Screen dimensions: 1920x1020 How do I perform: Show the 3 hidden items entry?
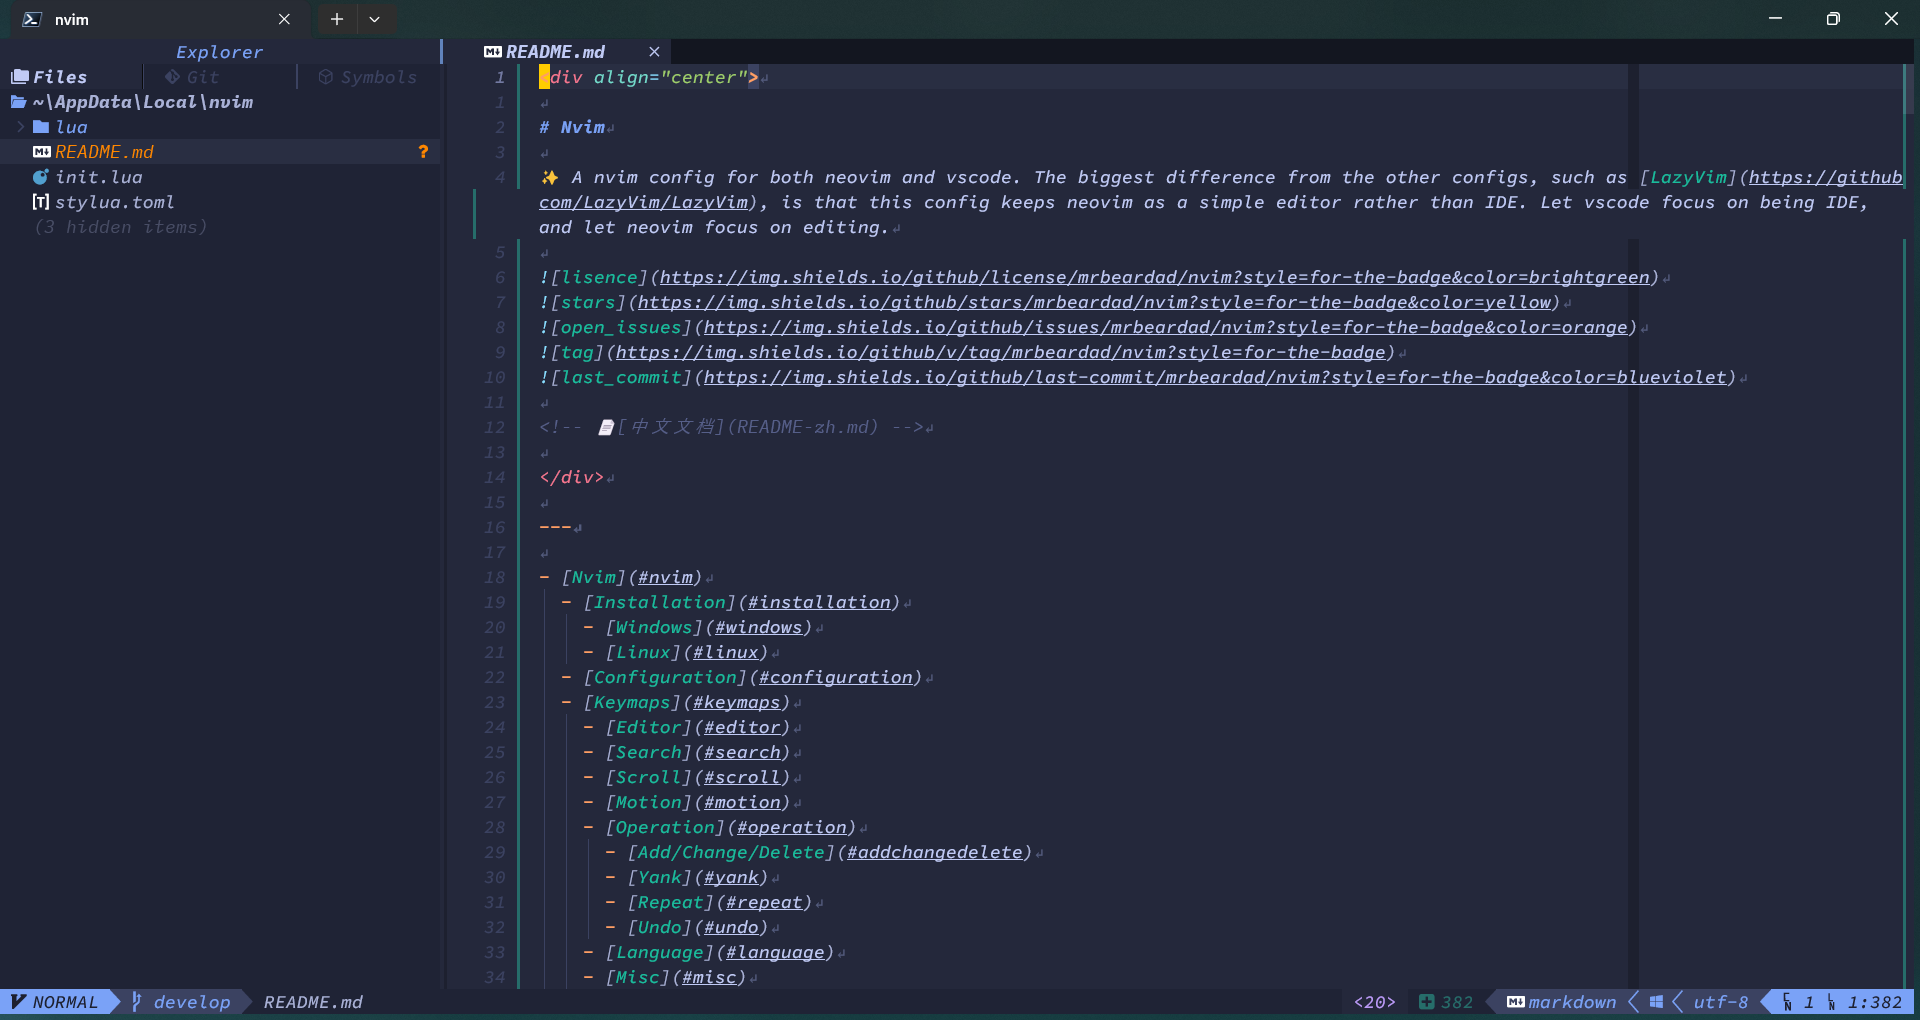pyautogui.click(x=121, y=227)
